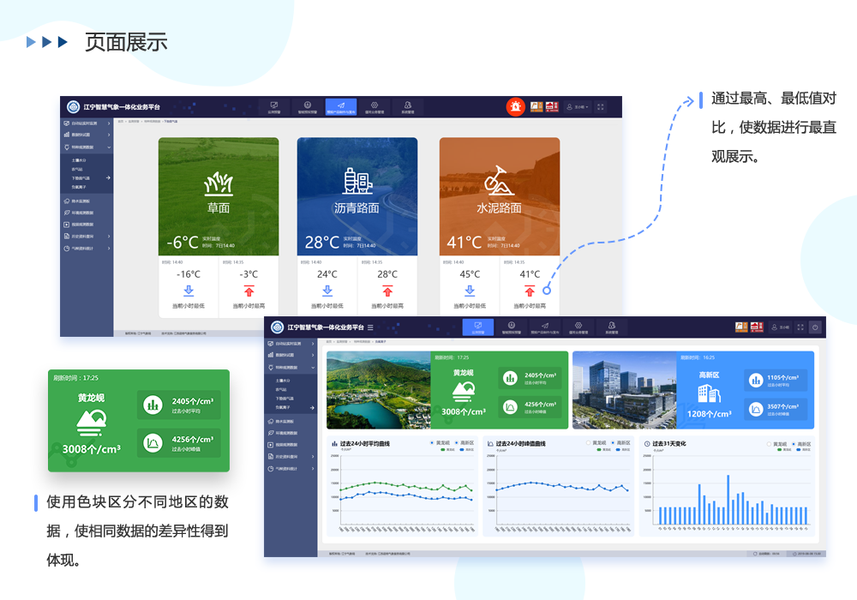
Task: Click the -3°C hourly highest up arrow
Action: (x=249, y=291)
